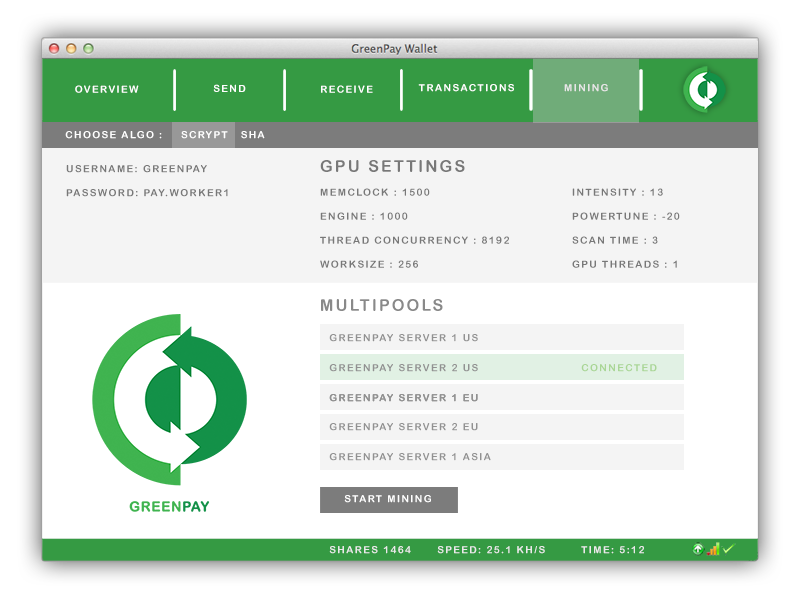This screenshot has width=800, height=600.
Task: Click the Worksize : 256 setting
Action: pos(369,264)
